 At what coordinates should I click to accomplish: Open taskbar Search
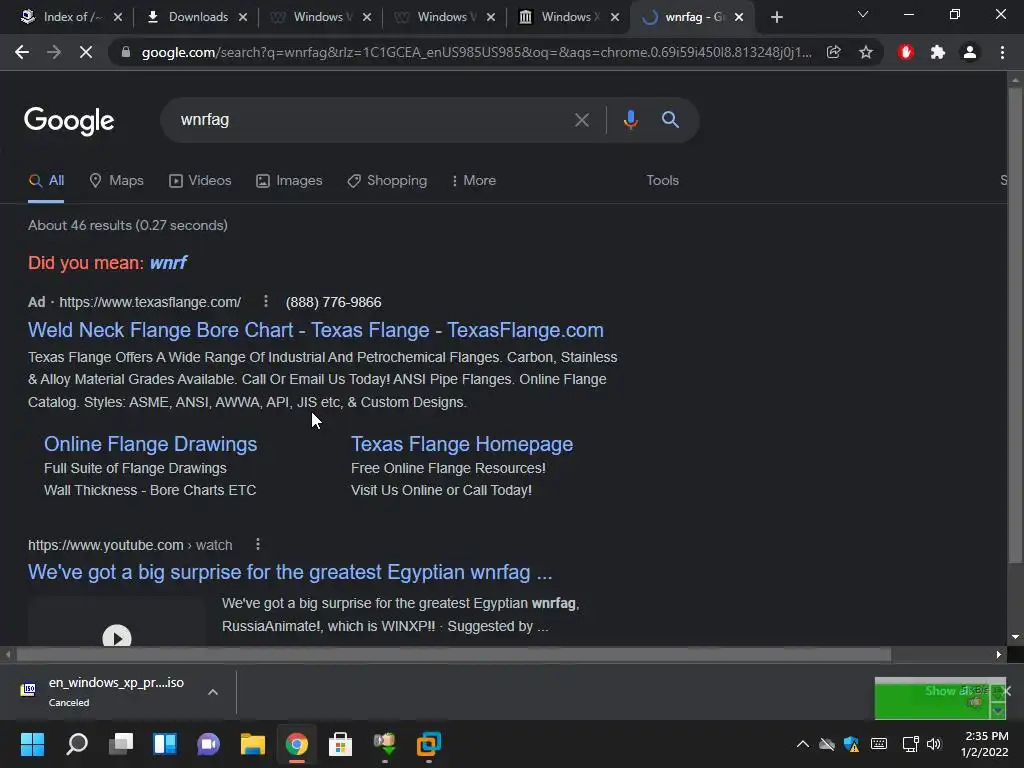76,744
